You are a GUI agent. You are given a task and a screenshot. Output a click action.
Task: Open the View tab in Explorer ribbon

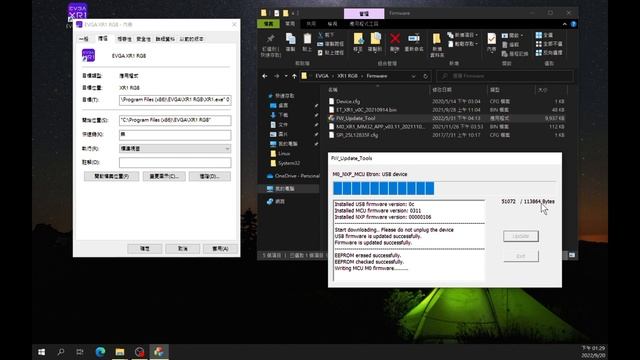pos(333,24)
